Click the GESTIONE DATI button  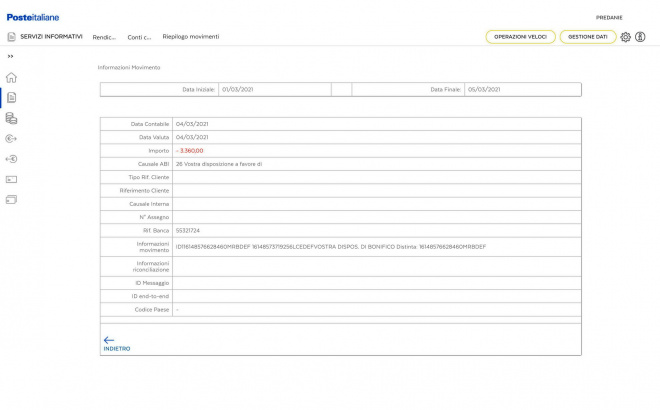coord(587,37)
